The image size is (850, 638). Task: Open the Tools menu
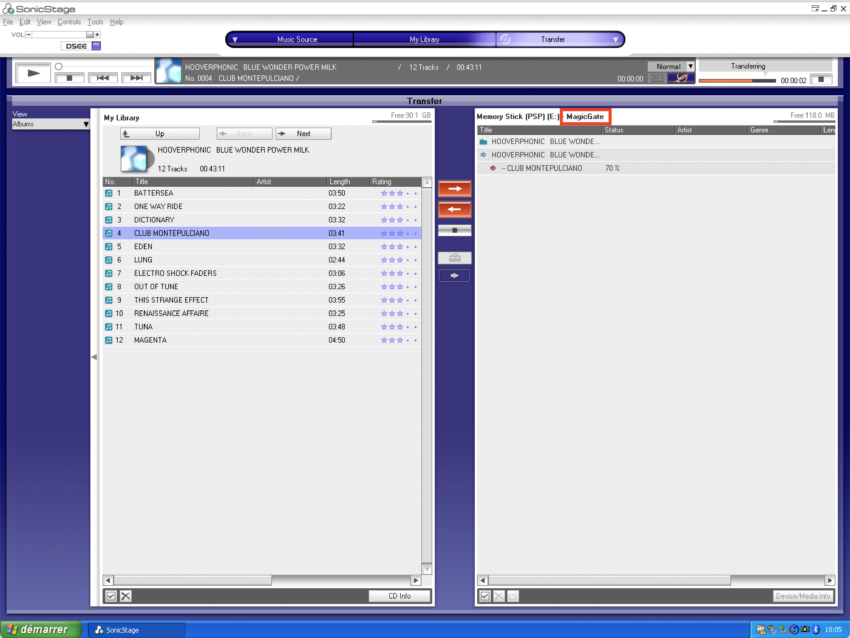(x=95, y=21)
